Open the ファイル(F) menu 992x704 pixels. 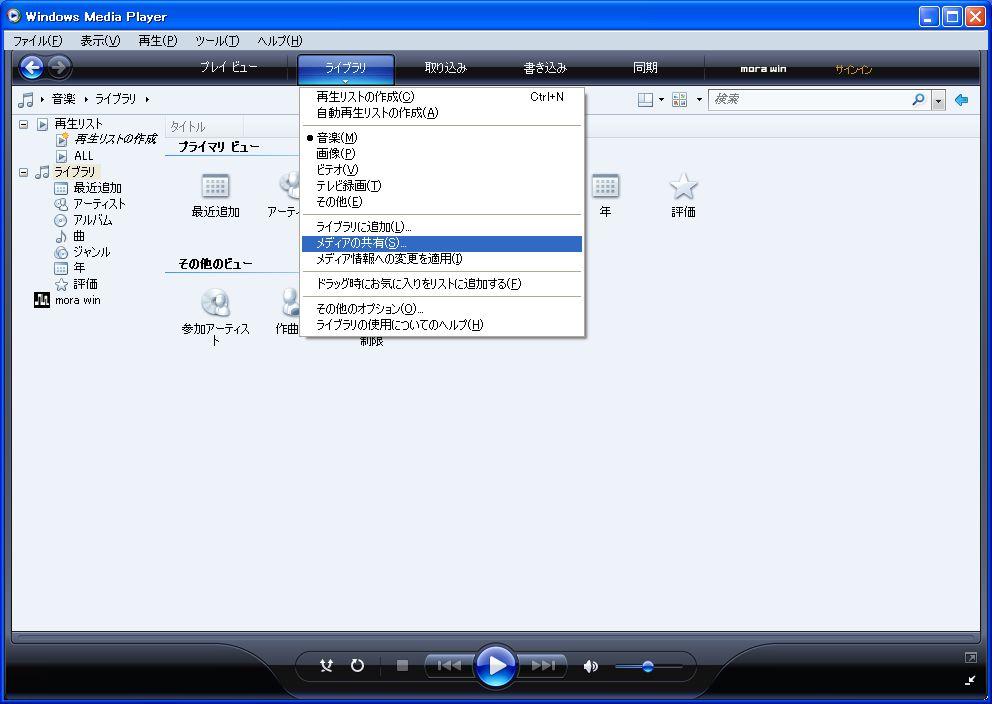point(38,41)
